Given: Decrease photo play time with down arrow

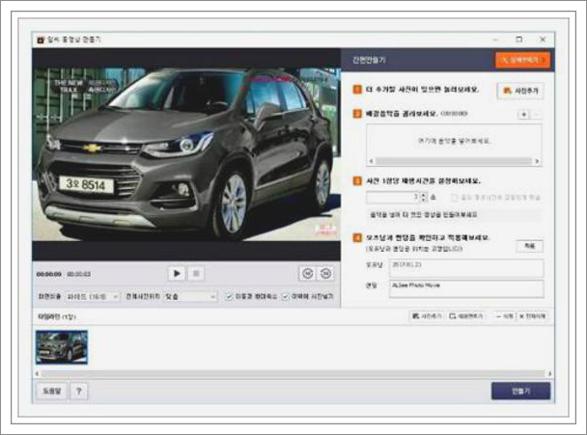Looking at the screenshot, I should click(424, 200).
